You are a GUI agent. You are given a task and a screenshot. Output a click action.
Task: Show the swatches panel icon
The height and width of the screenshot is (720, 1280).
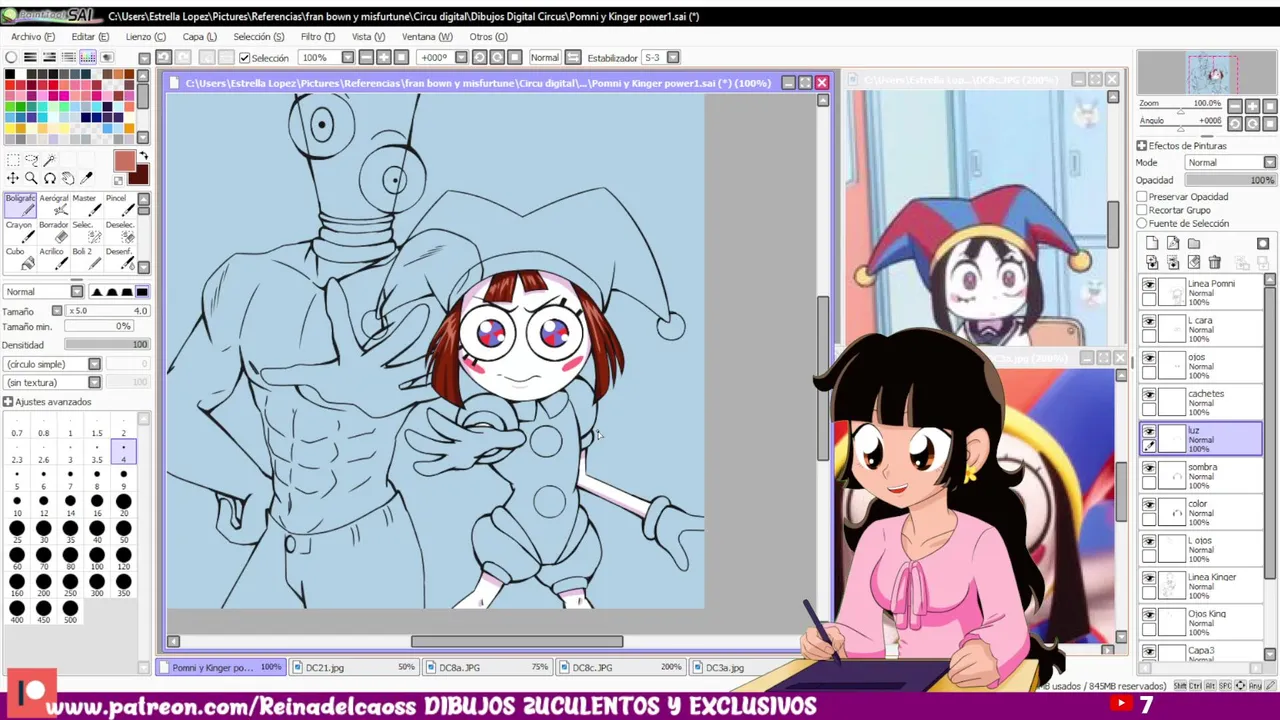coord(88,57)
